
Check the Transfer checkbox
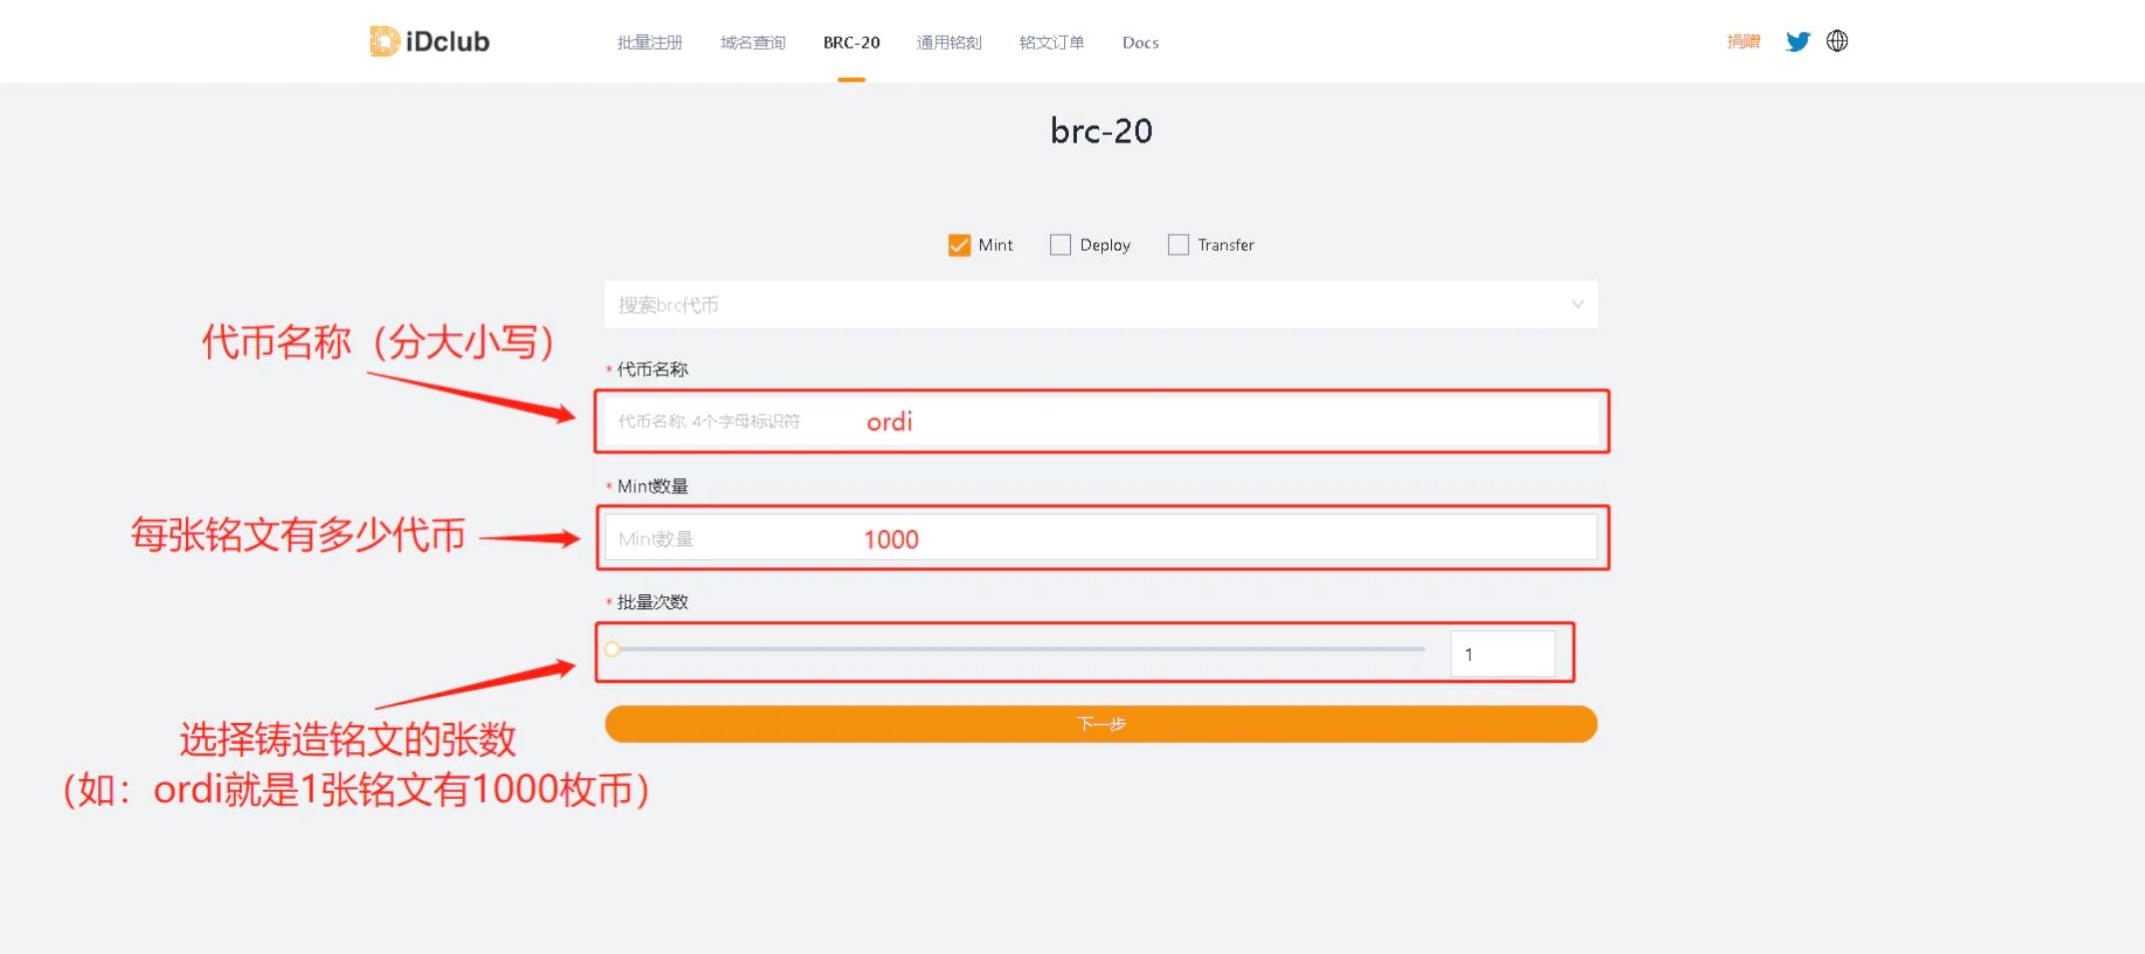1178,245
